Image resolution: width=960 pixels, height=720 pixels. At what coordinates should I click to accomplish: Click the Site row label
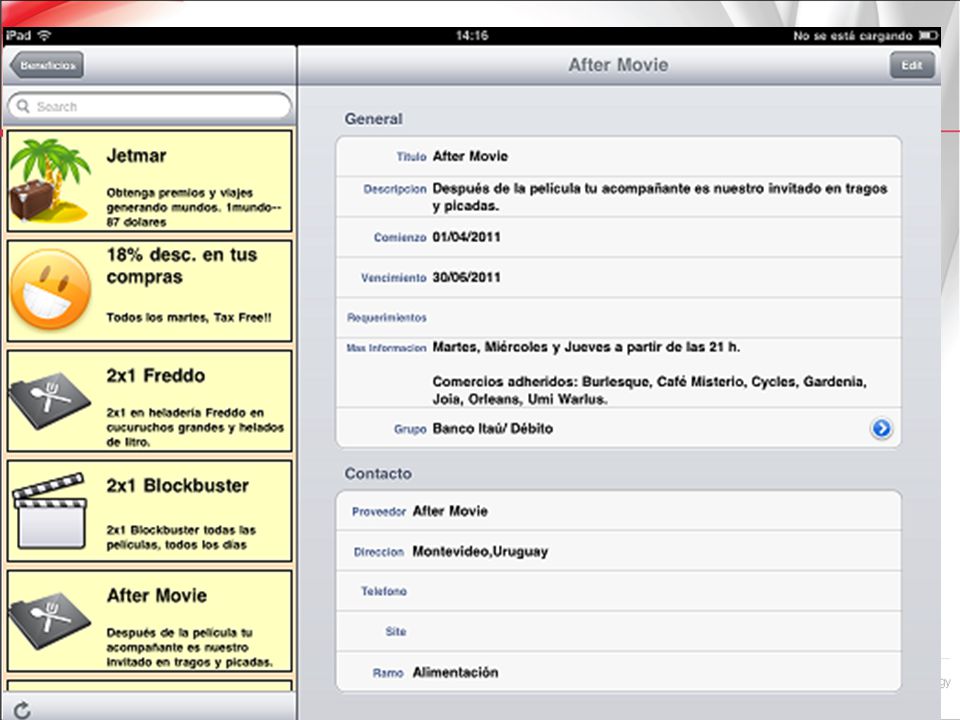[x=396, y=631]
